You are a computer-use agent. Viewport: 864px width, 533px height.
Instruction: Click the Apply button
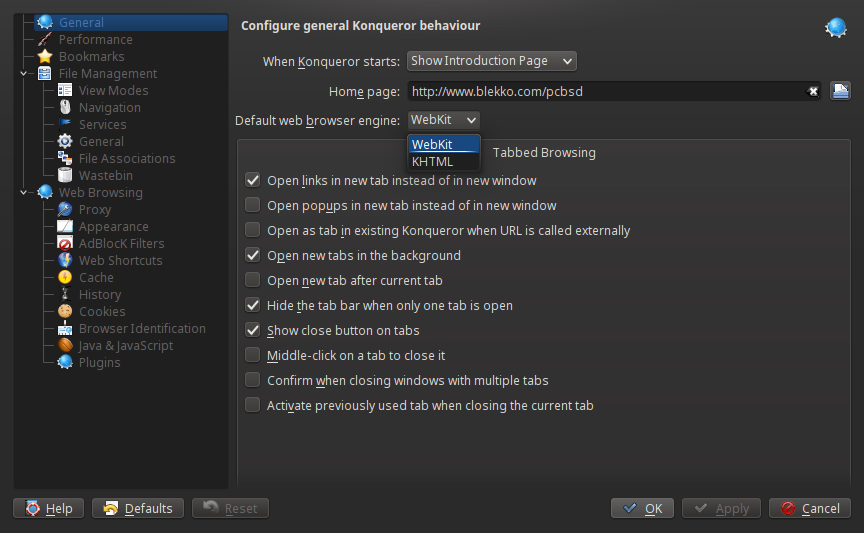coord(721,508)
